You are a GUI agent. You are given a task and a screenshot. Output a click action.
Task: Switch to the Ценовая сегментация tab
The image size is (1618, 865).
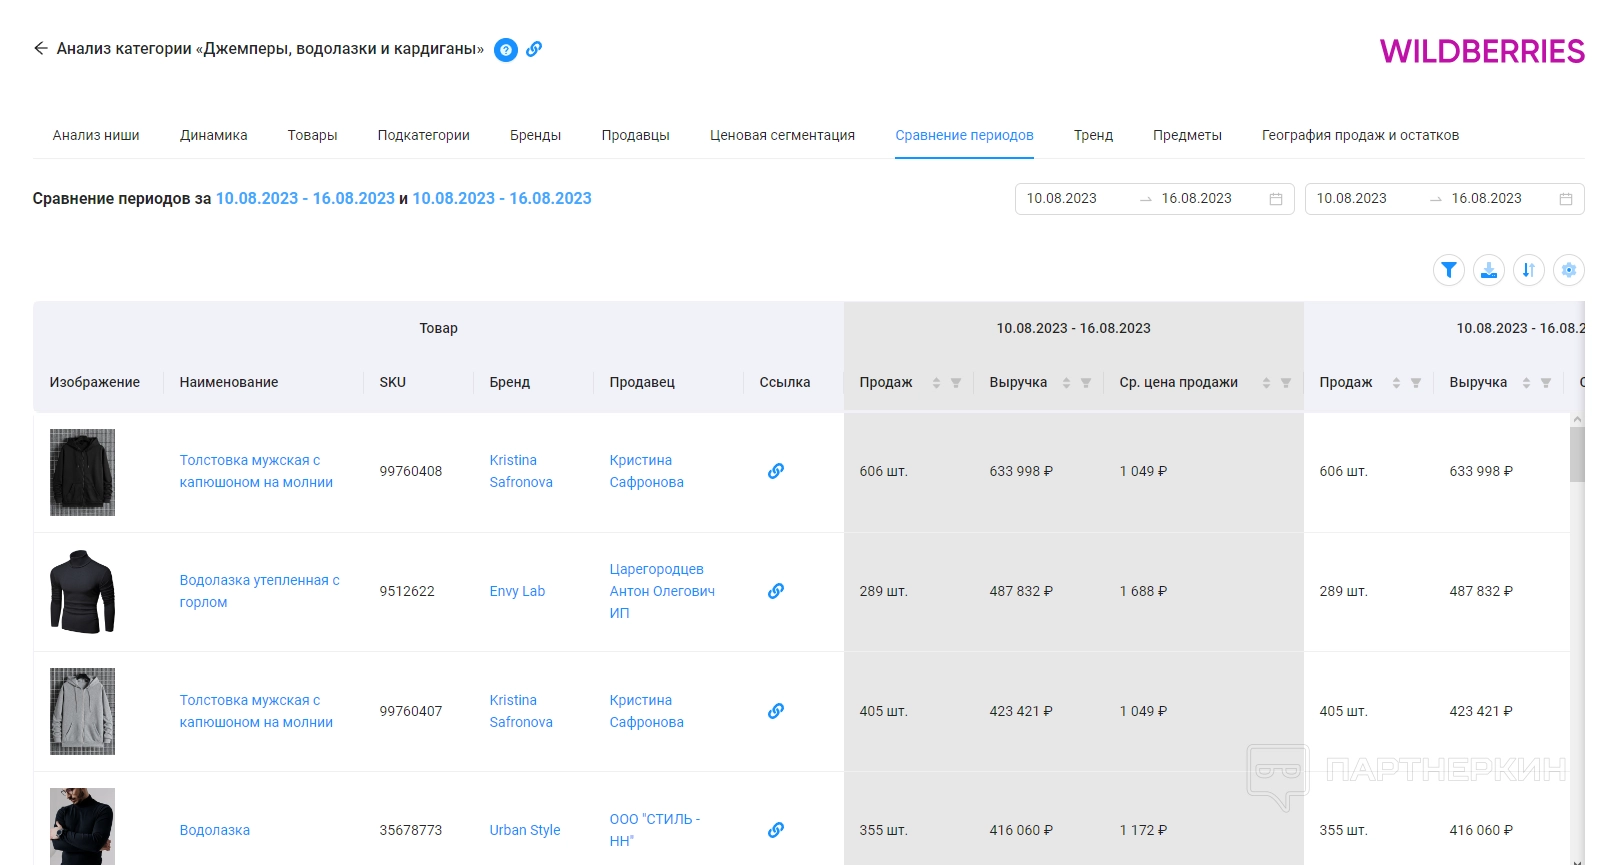782,135
